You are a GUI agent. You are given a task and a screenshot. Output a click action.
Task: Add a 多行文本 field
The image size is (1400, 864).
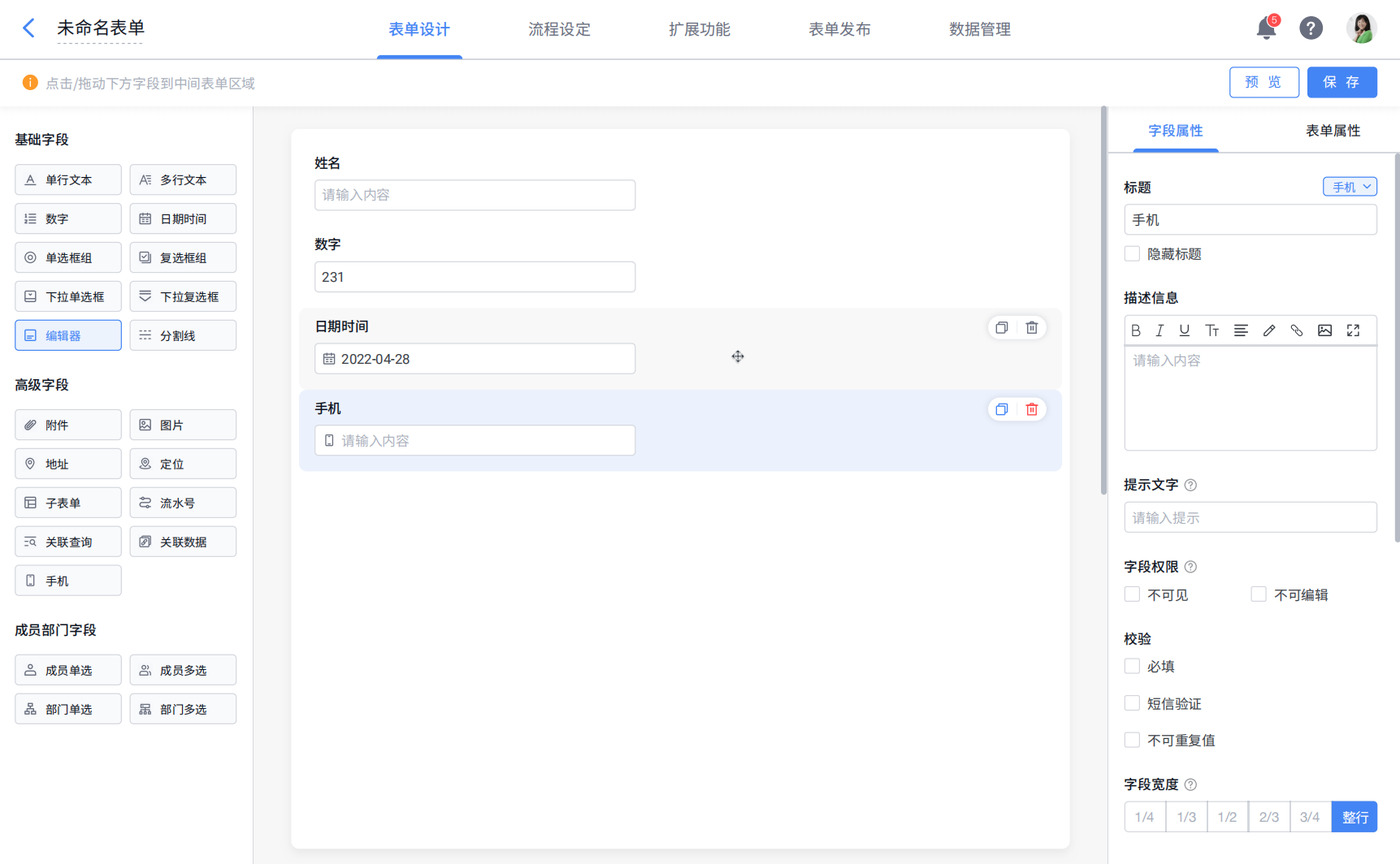coord(183,180)
